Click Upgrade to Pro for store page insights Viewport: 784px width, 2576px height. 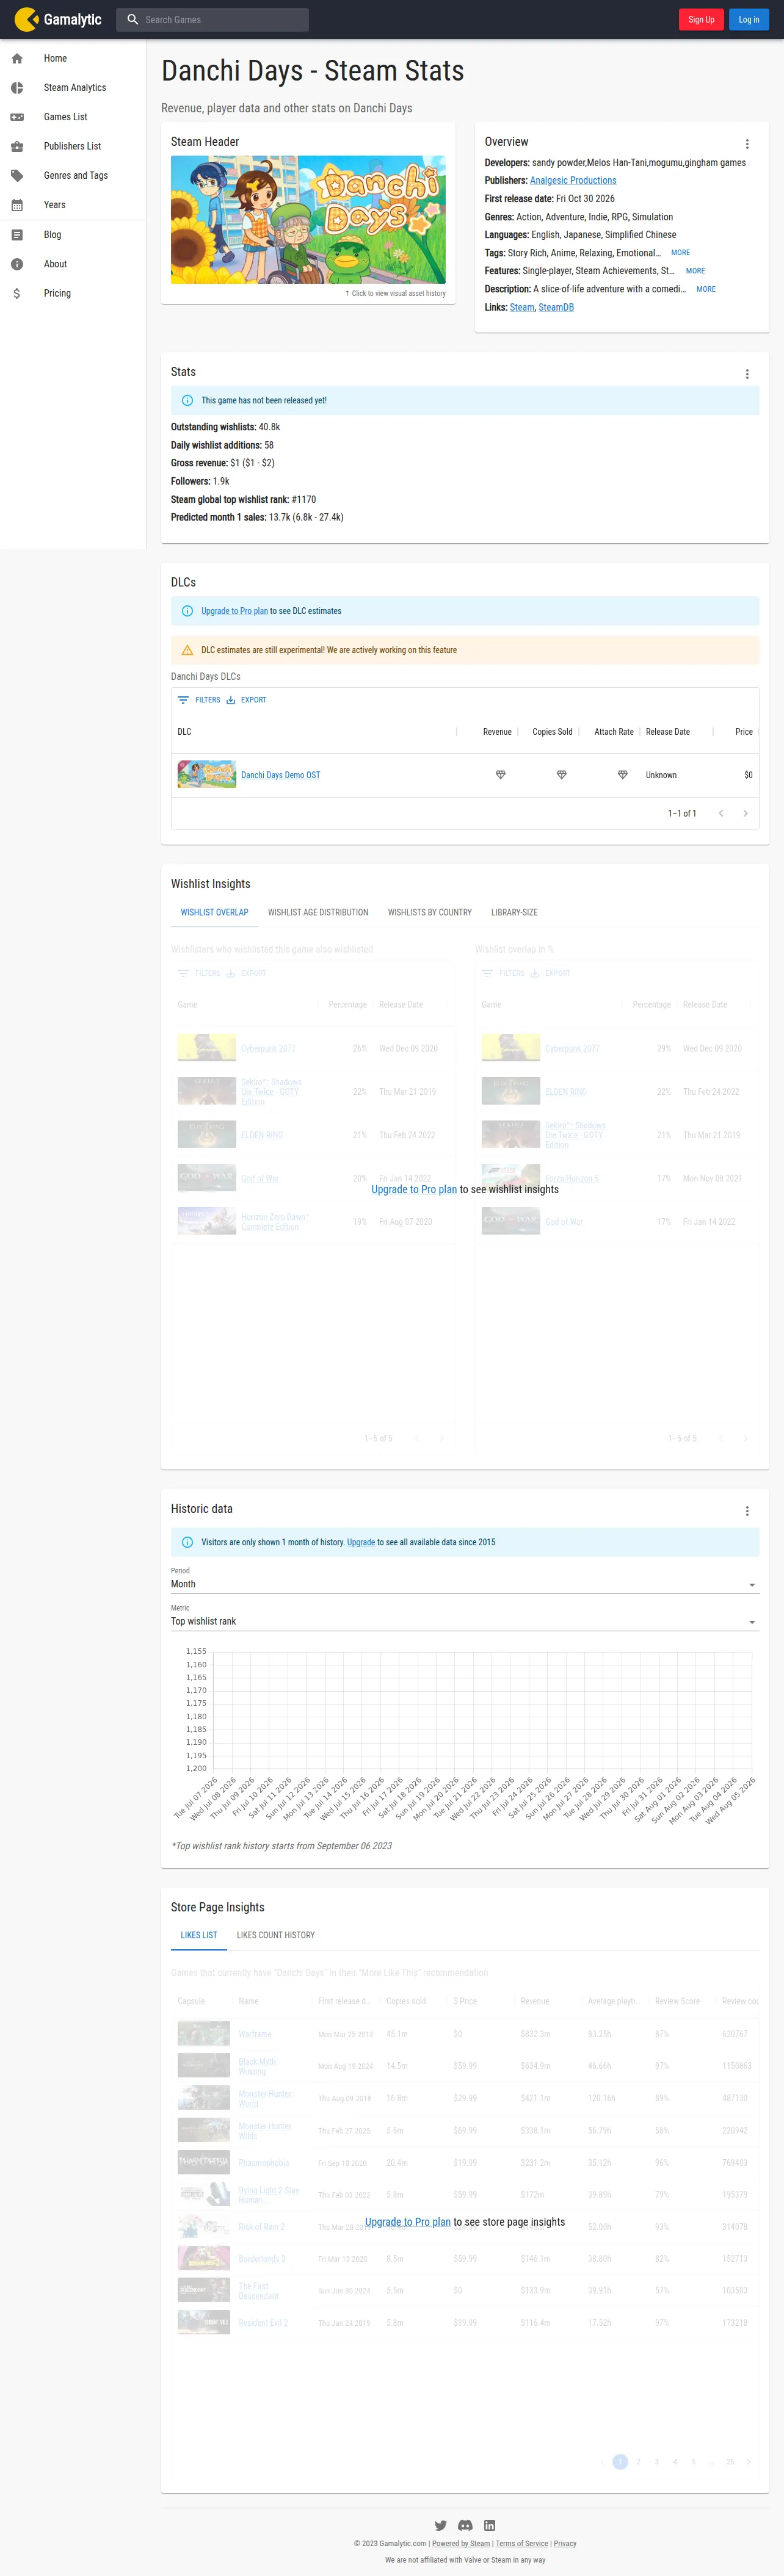pos(408,2222)
